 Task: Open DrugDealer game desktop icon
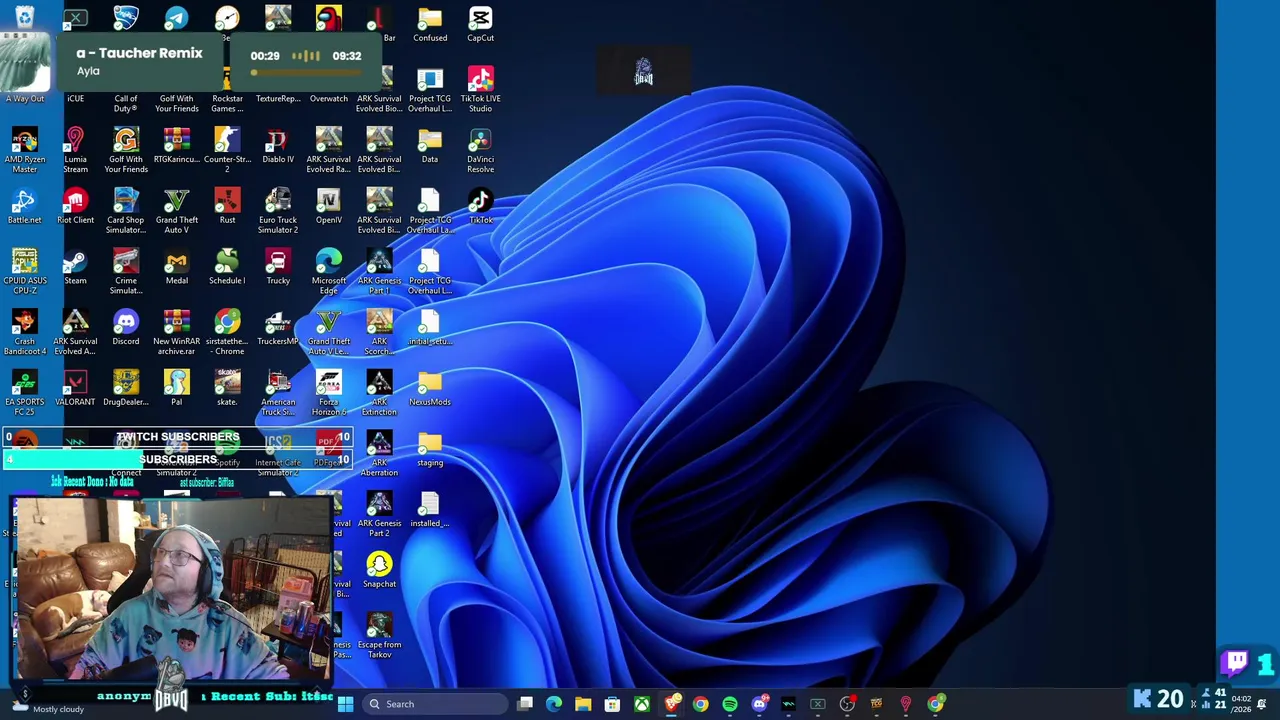(x=126, y=388)
